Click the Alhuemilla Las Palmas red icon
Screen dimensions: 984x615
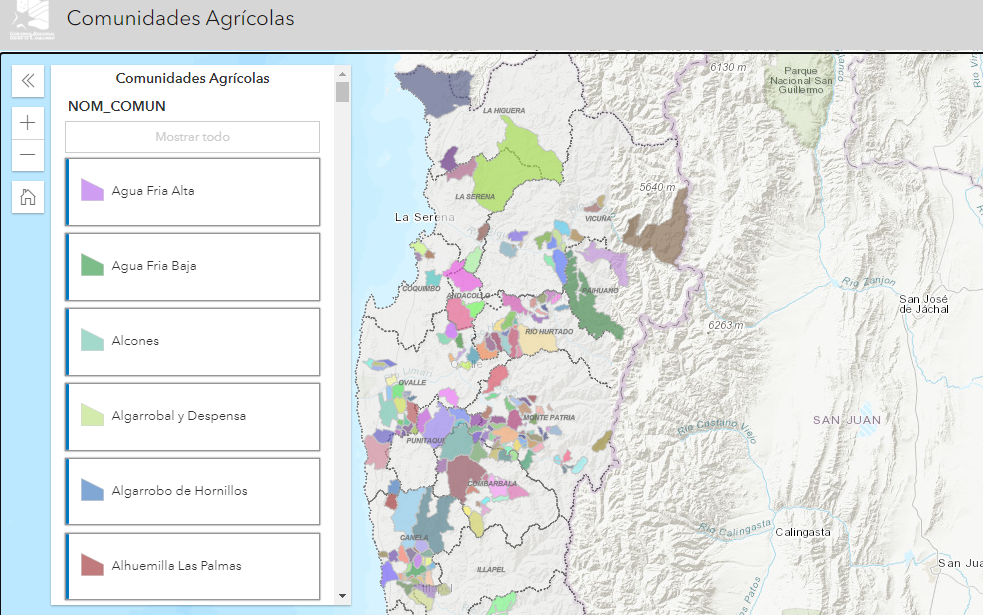pyautogui.click(x=92, y=565)
